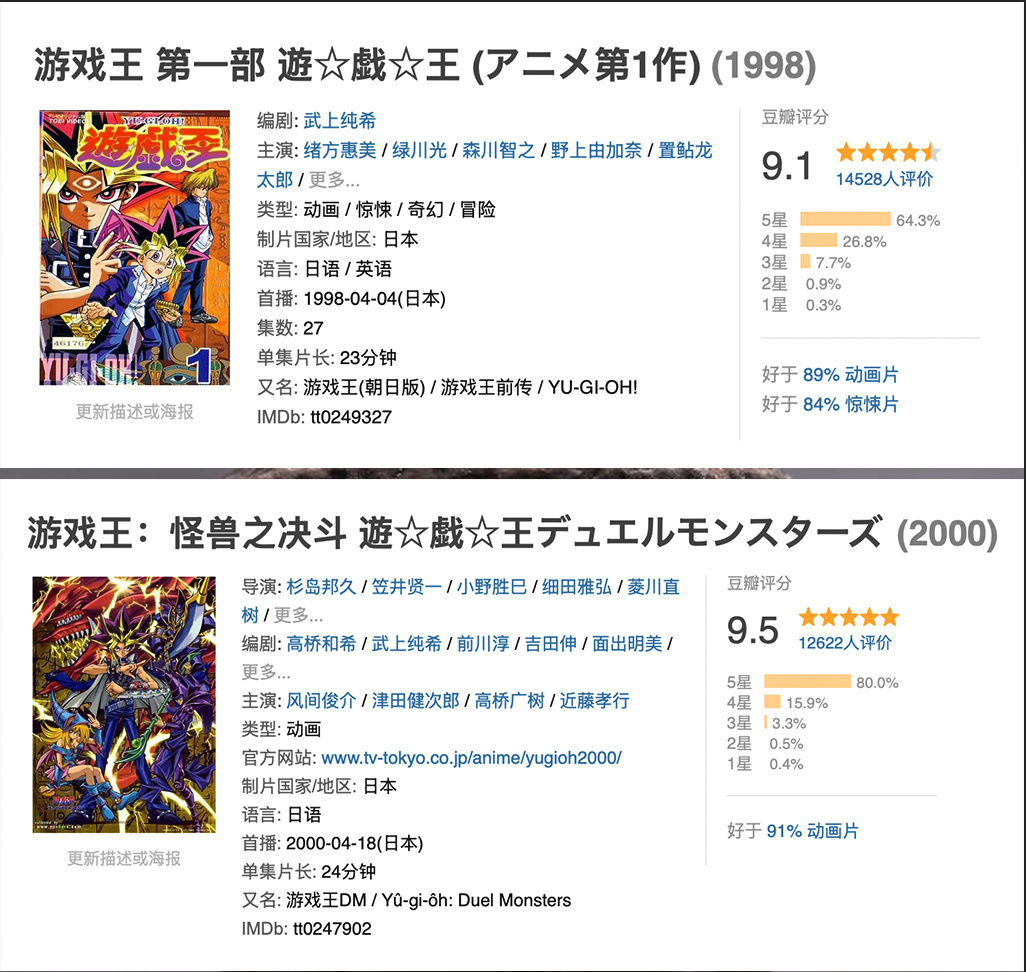Expand 更多... after the directors list

point(298,615)
